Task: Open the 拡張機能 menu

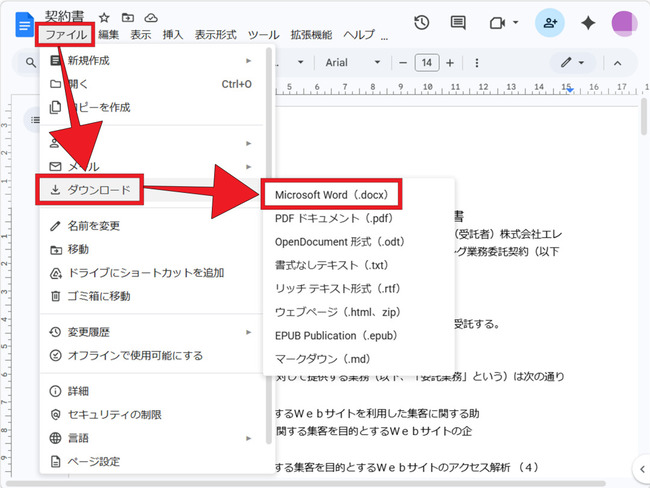Action: pos(311,35)
